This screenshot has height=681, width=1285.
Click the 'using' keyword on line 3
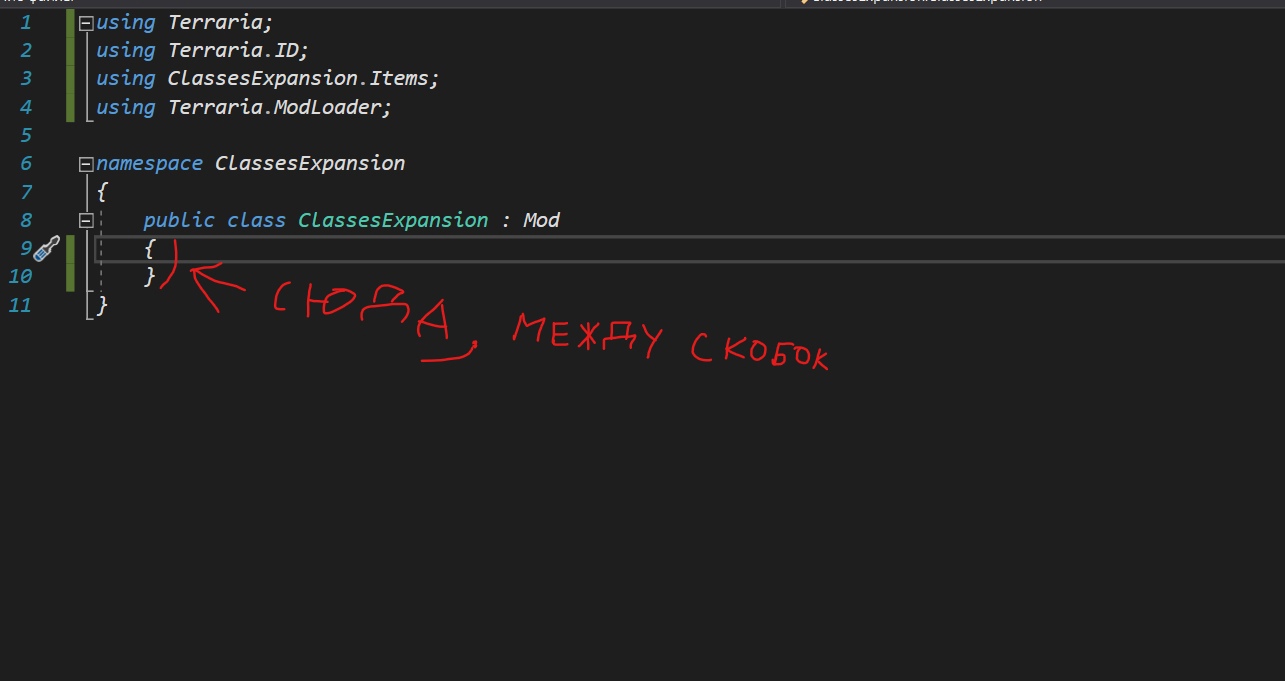[x=126, y=78]
